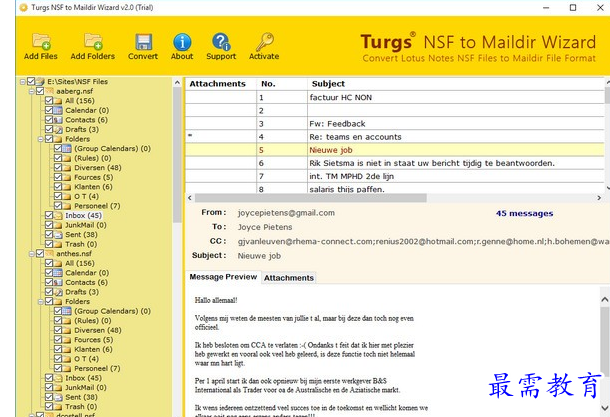Click the E:\Sites\NSF Files root icon
Image resolution: width=610 pixels, height=417 pixels.
pos(40,82)
